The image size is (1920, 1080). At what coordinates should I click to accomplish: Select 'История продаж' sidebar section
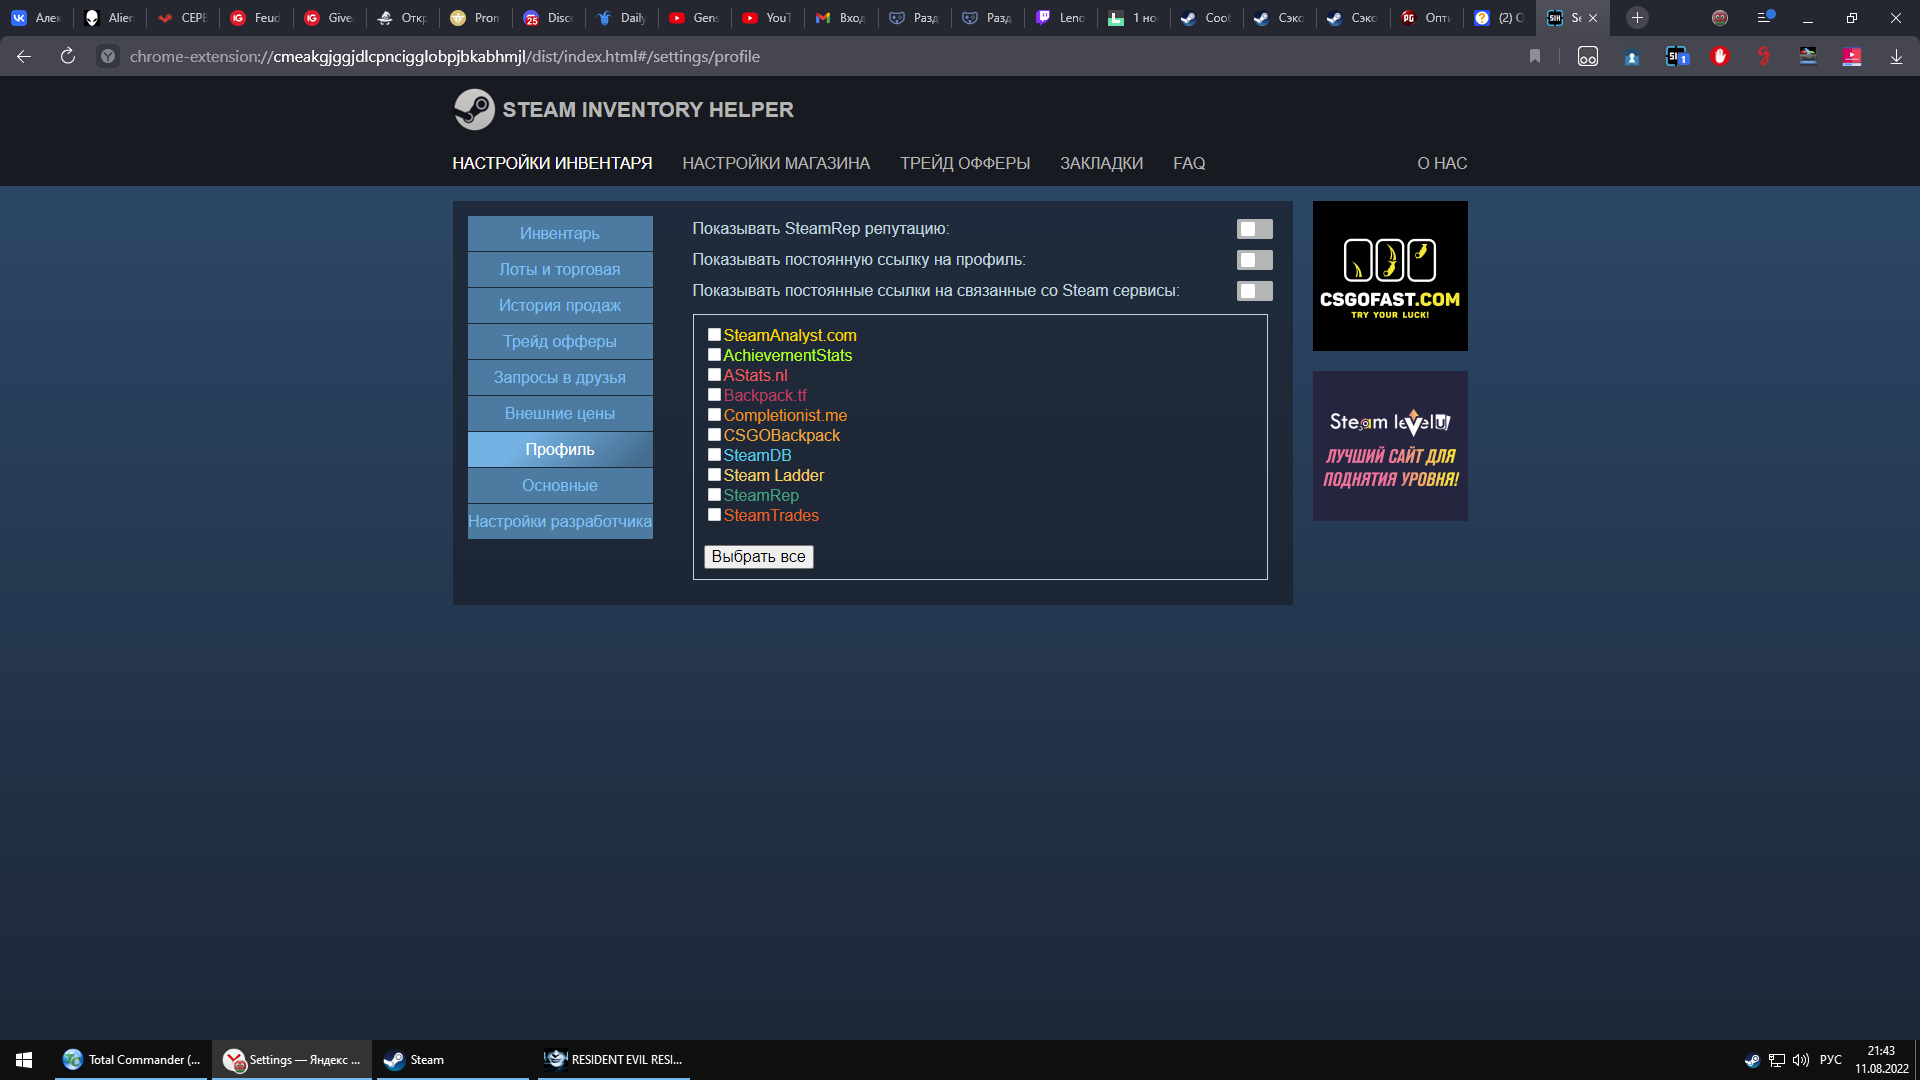pos(560,305)
